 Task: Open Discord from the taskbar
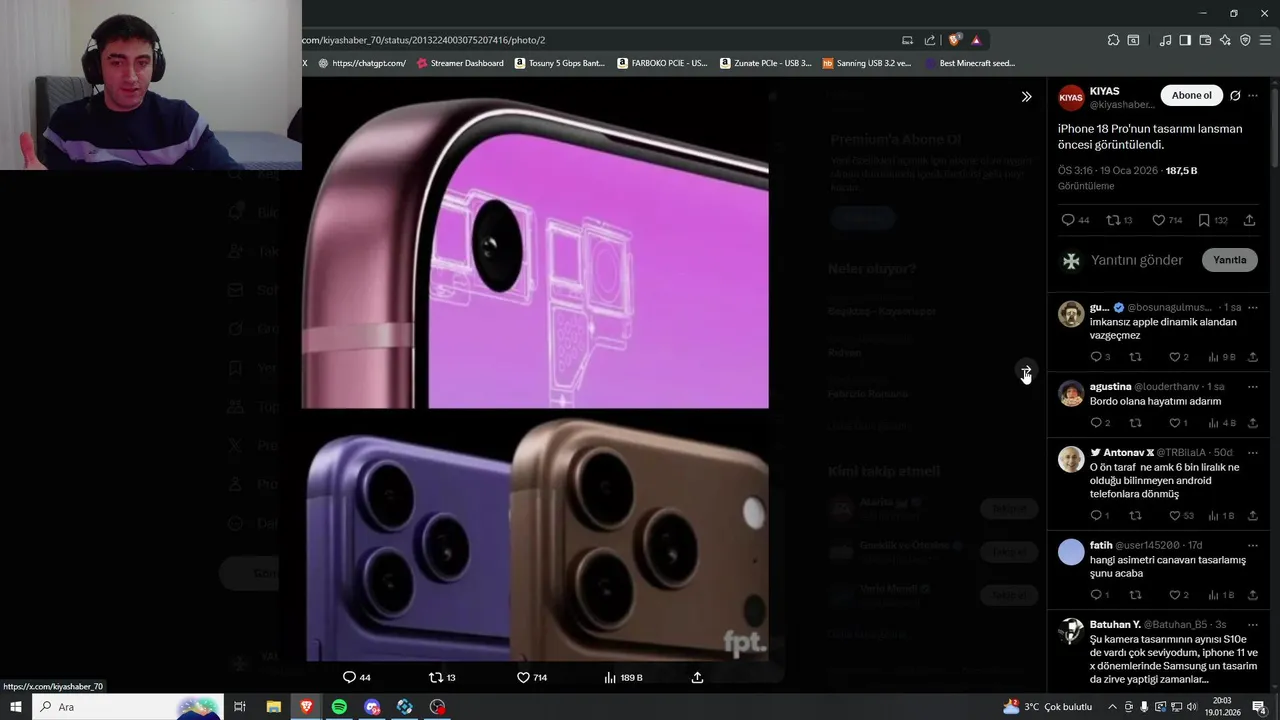click(372, 706)
